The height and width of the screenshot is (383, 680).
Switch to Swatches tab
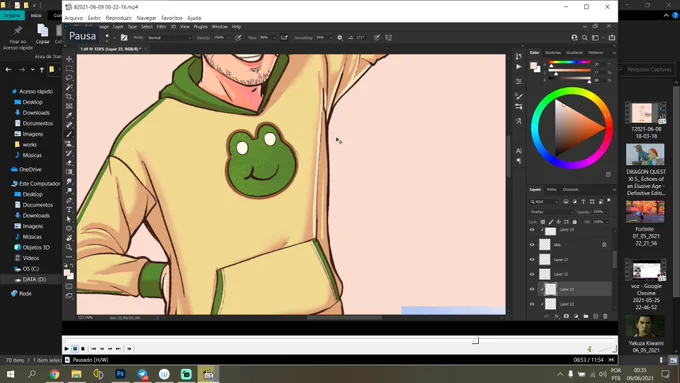pyautogui.click(x=553, y=52)
